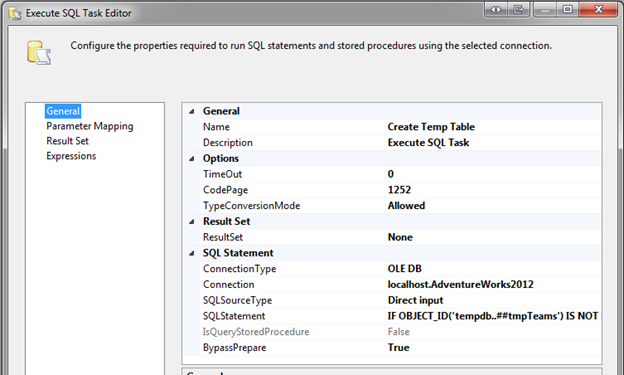Collapse the Result Set property category
The image size is (624, 375).
(191, 222)
